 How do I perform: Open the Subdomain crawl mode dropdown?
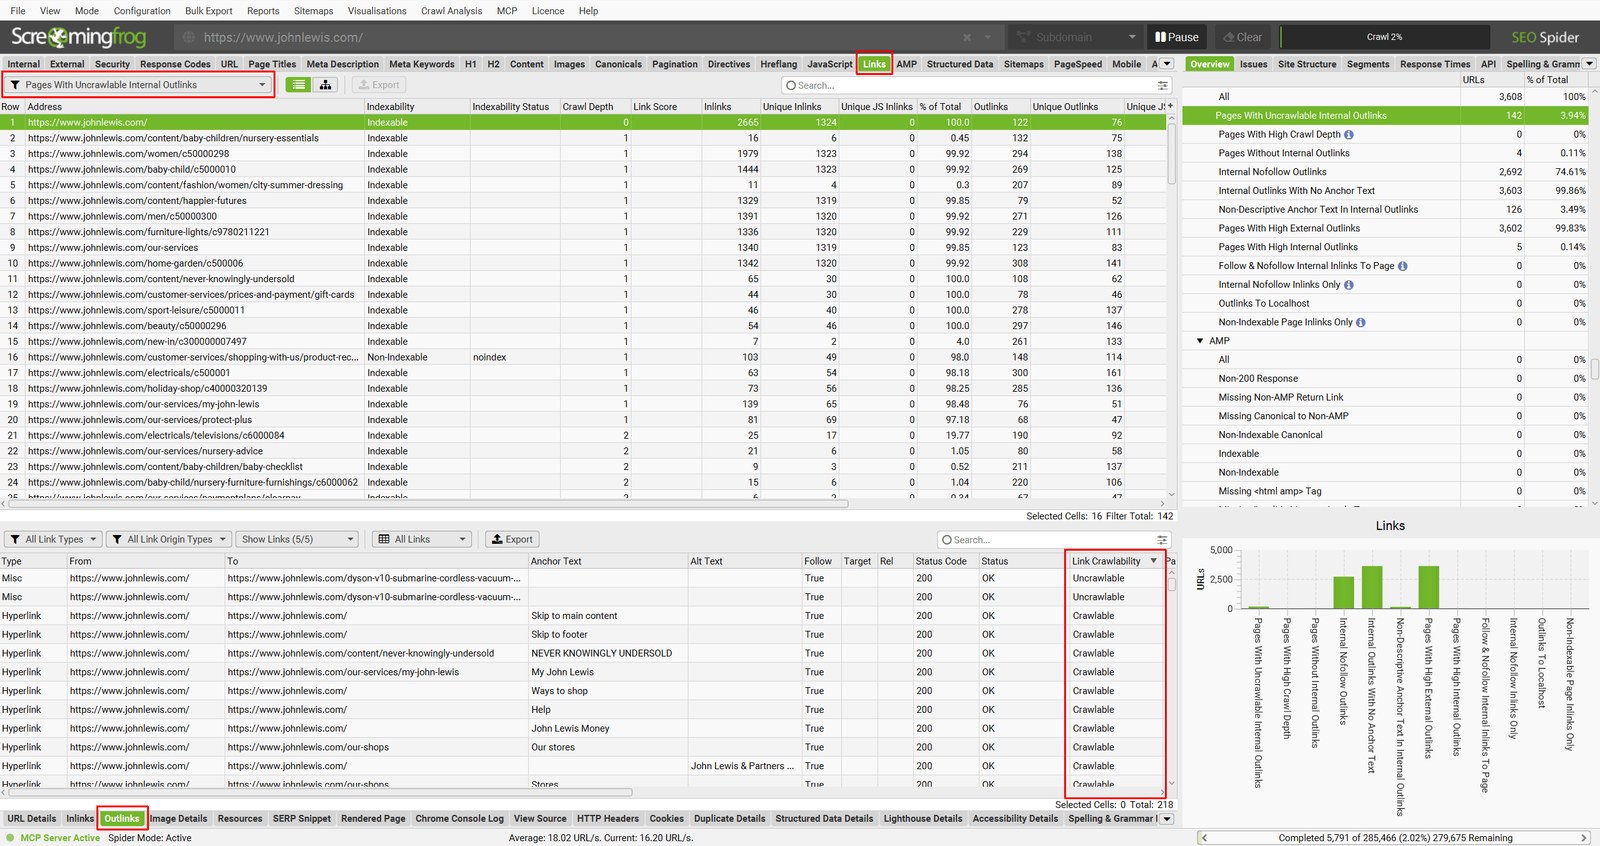click(1076, 37)
